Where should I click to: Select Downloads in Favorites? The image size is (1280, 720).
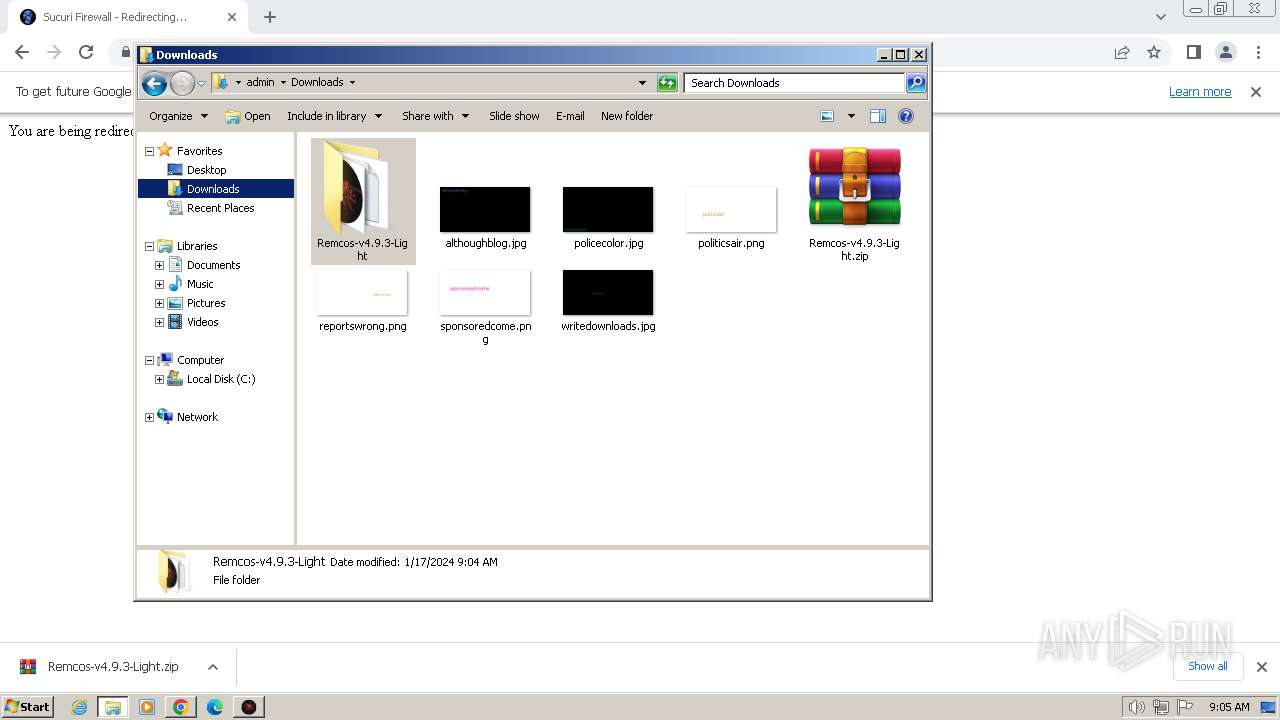pyautogui.click(x=213, y=189)
